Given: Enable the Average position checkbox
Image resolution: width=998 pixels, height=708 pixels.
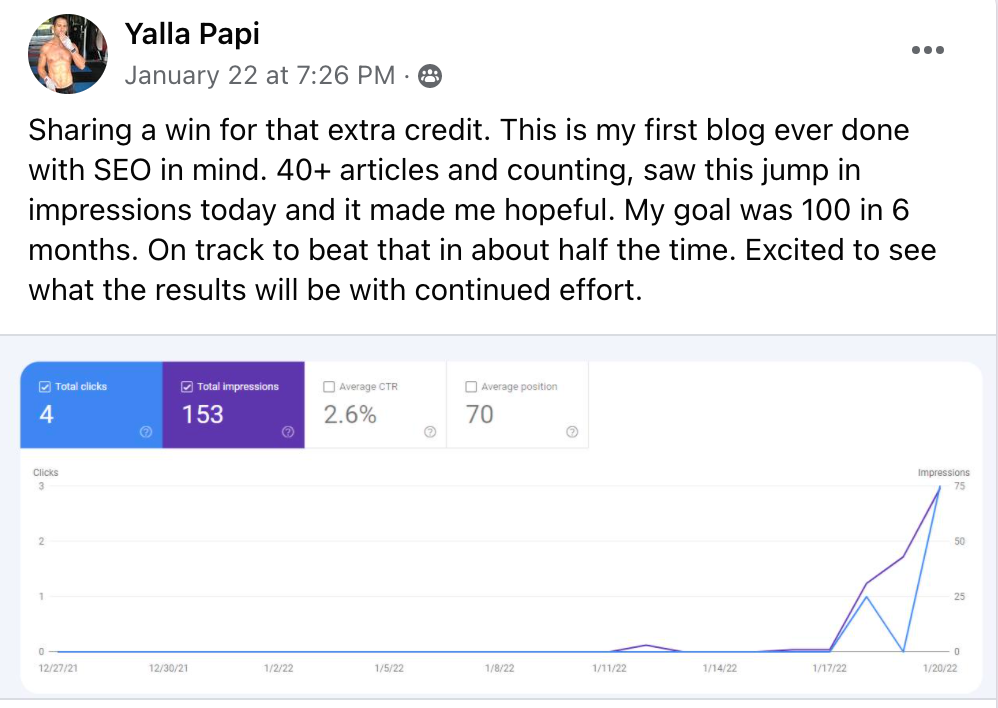Looking at the screenshot, I should (472, 387).
